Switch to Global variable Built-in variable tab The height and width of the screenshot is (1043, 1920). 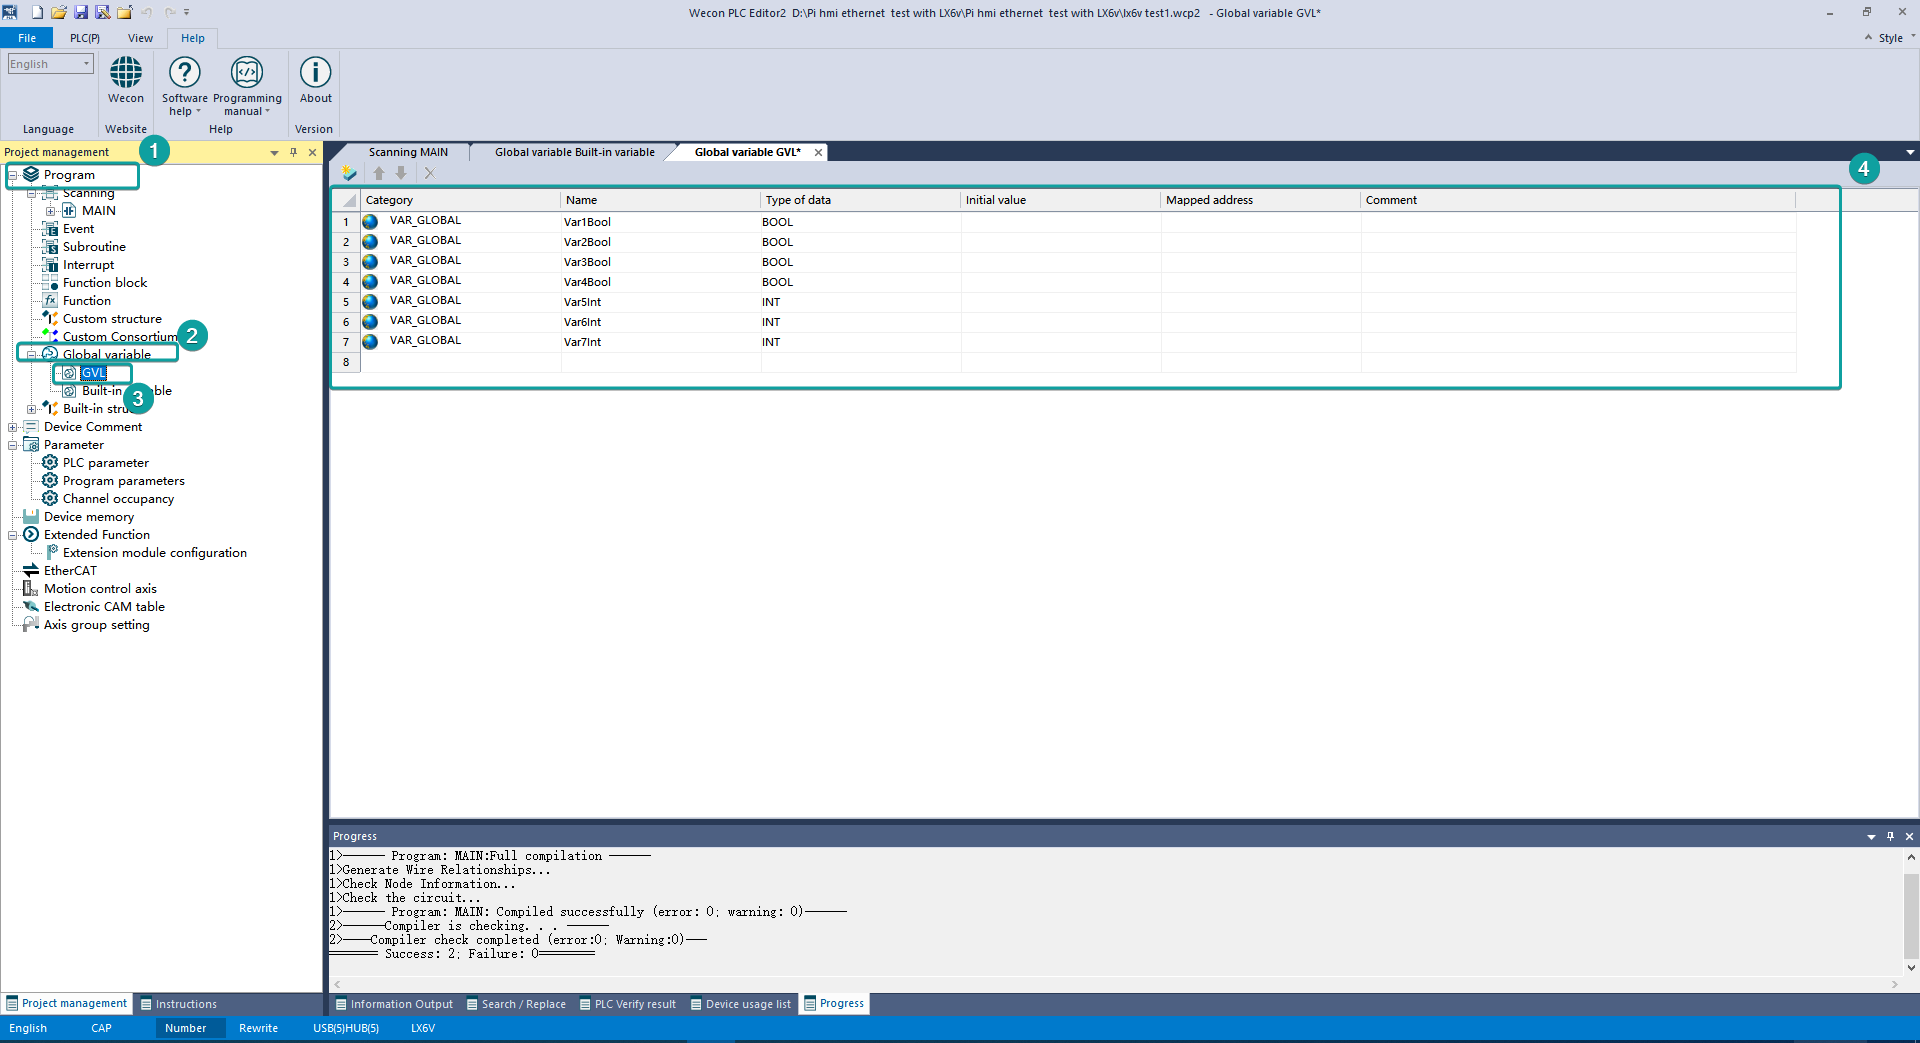pos(575,152)
